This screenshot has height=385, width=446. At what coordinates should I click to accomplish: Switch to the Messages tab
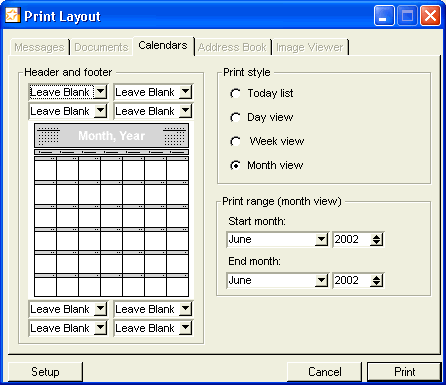39,47
